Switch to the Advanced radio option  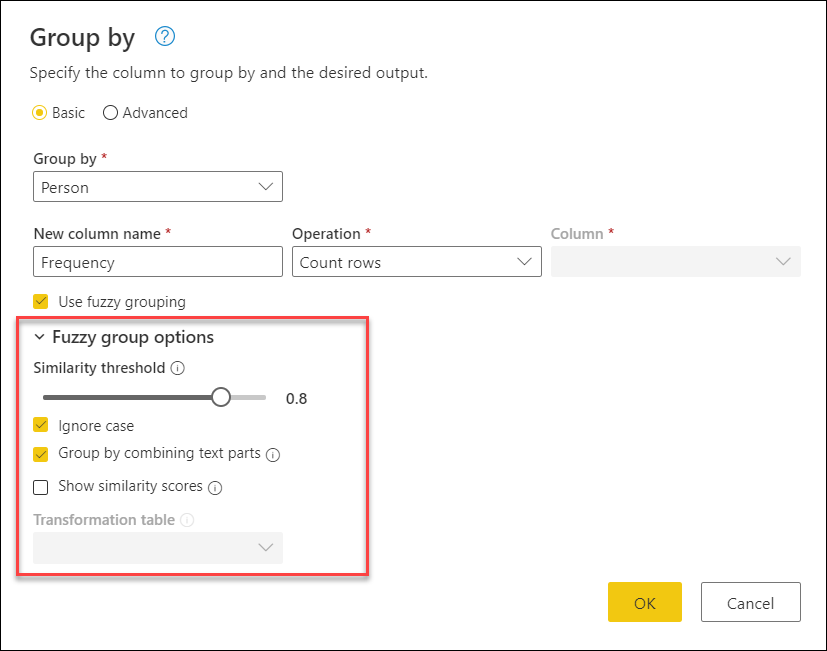pos(110,113)
